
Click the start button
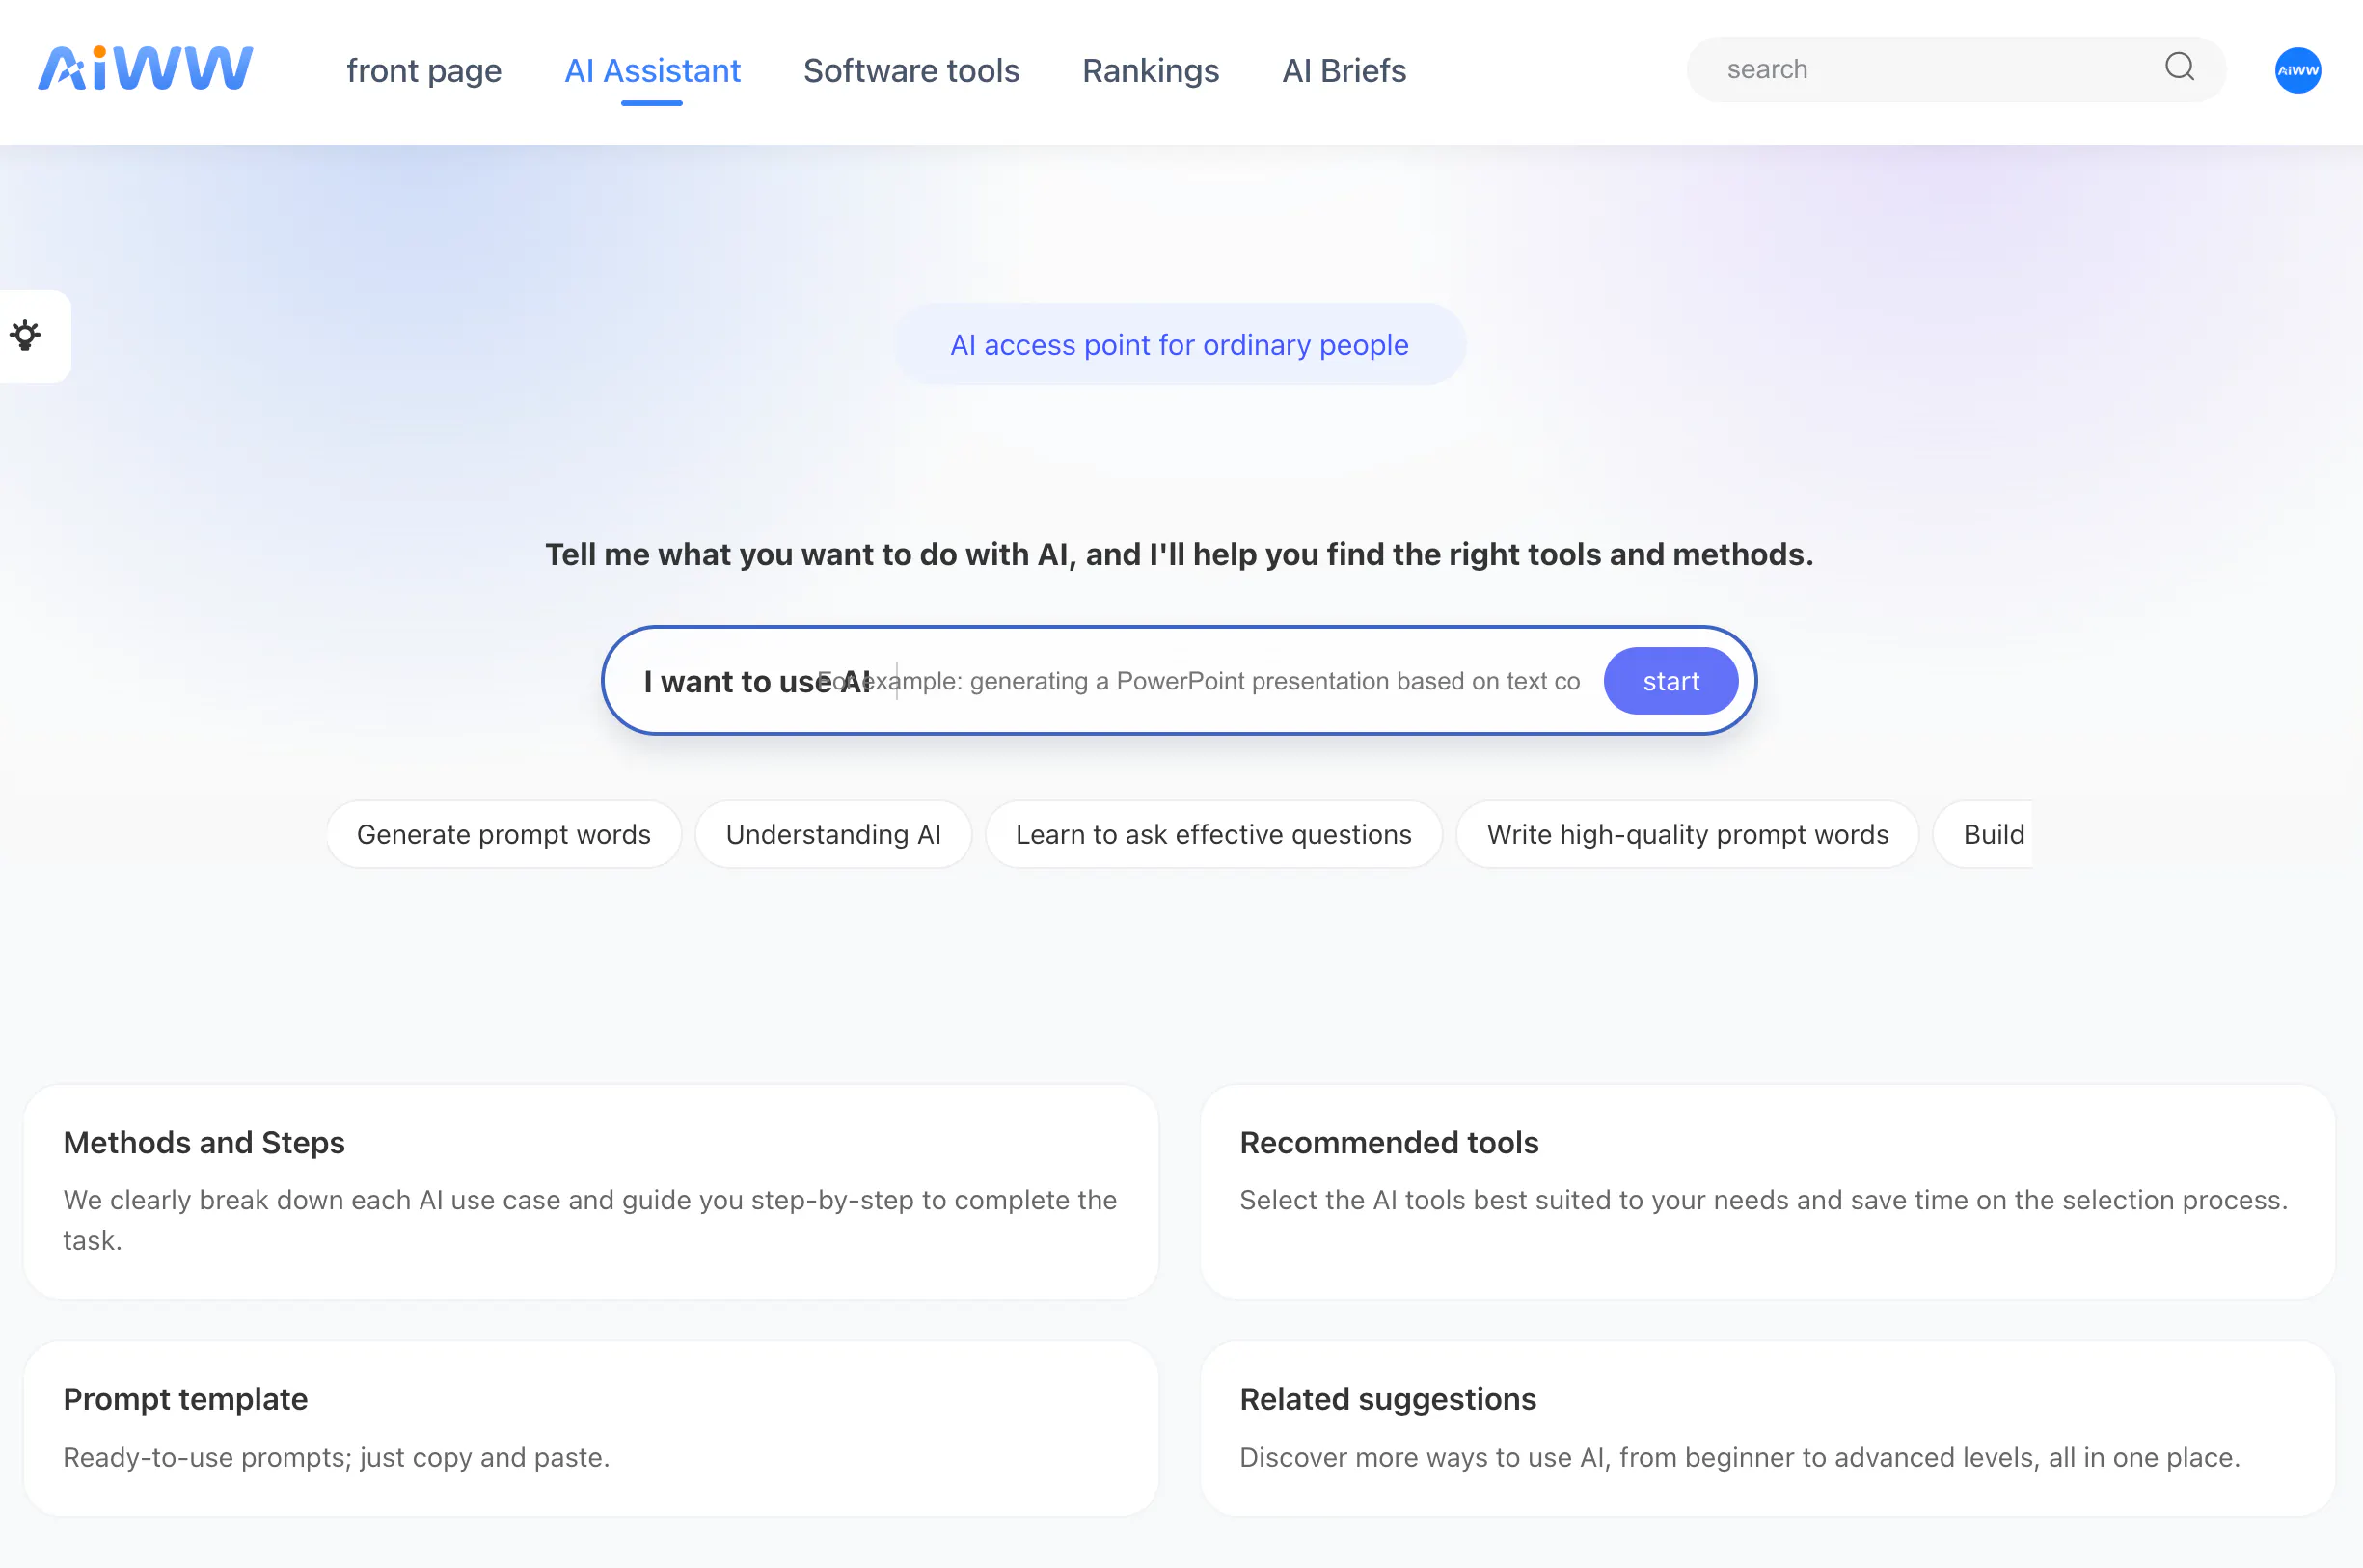pos(1670,681)
